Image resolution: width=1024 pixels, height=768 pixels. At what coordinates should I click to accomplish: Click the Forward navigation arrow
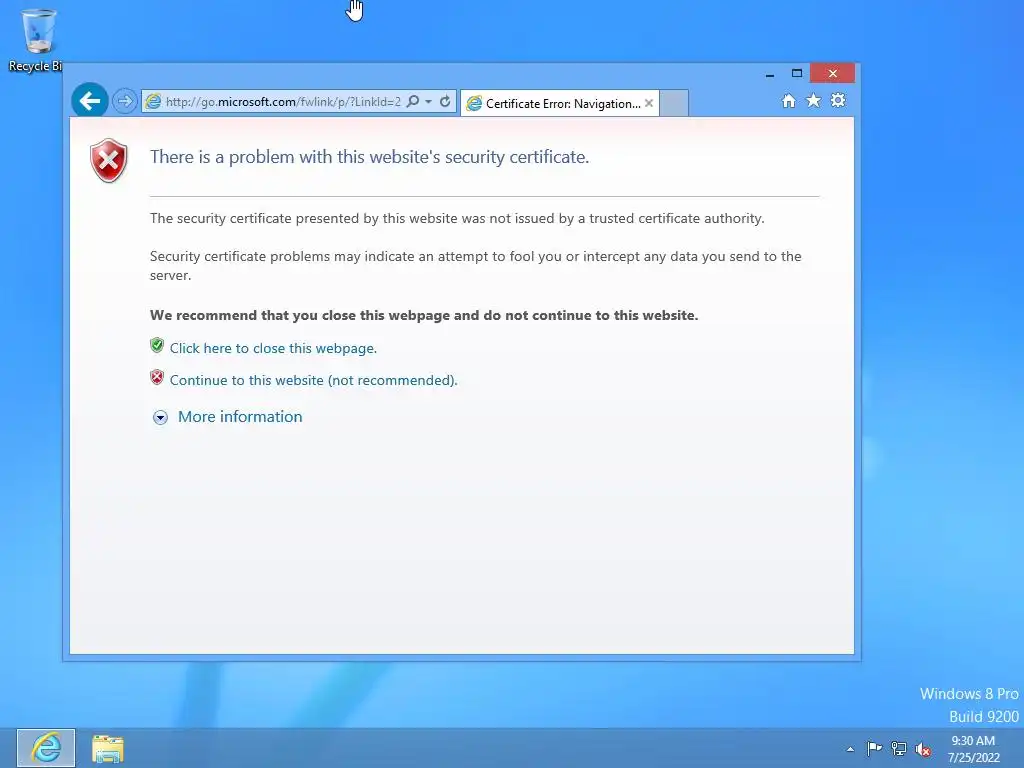124,101
